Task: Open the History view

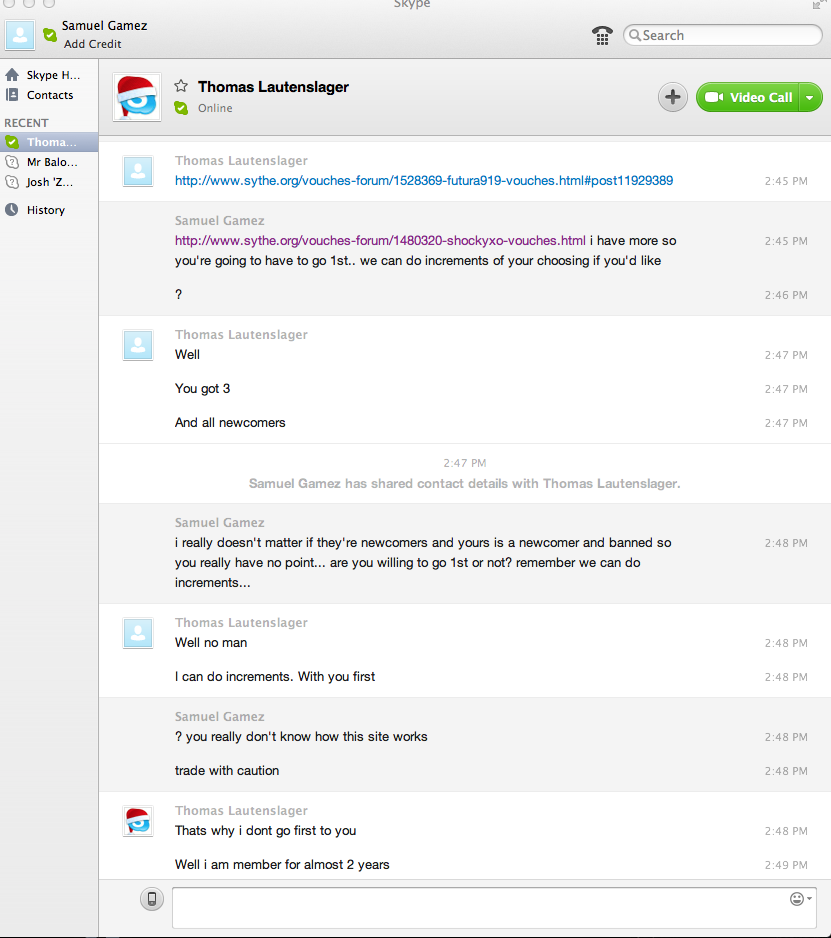Action: [45, 210]
